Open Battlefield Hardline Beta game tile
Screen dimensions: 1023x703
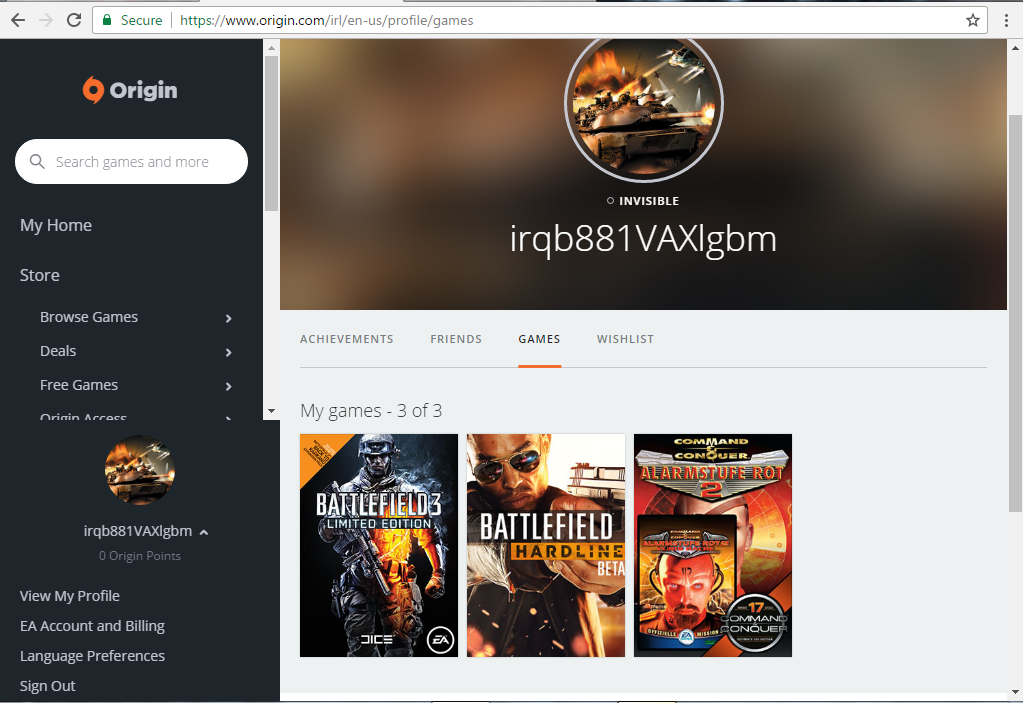tap(546, 545)
